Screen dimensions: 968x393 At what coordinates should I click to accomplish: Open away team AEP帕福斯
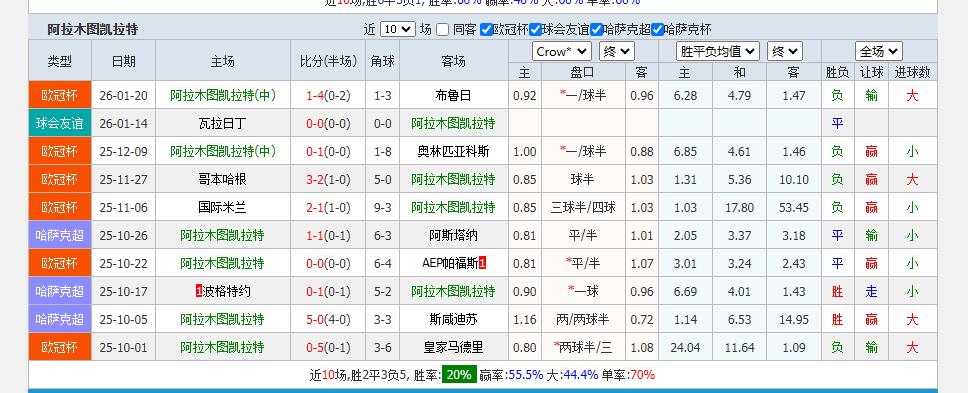point(450,263)
